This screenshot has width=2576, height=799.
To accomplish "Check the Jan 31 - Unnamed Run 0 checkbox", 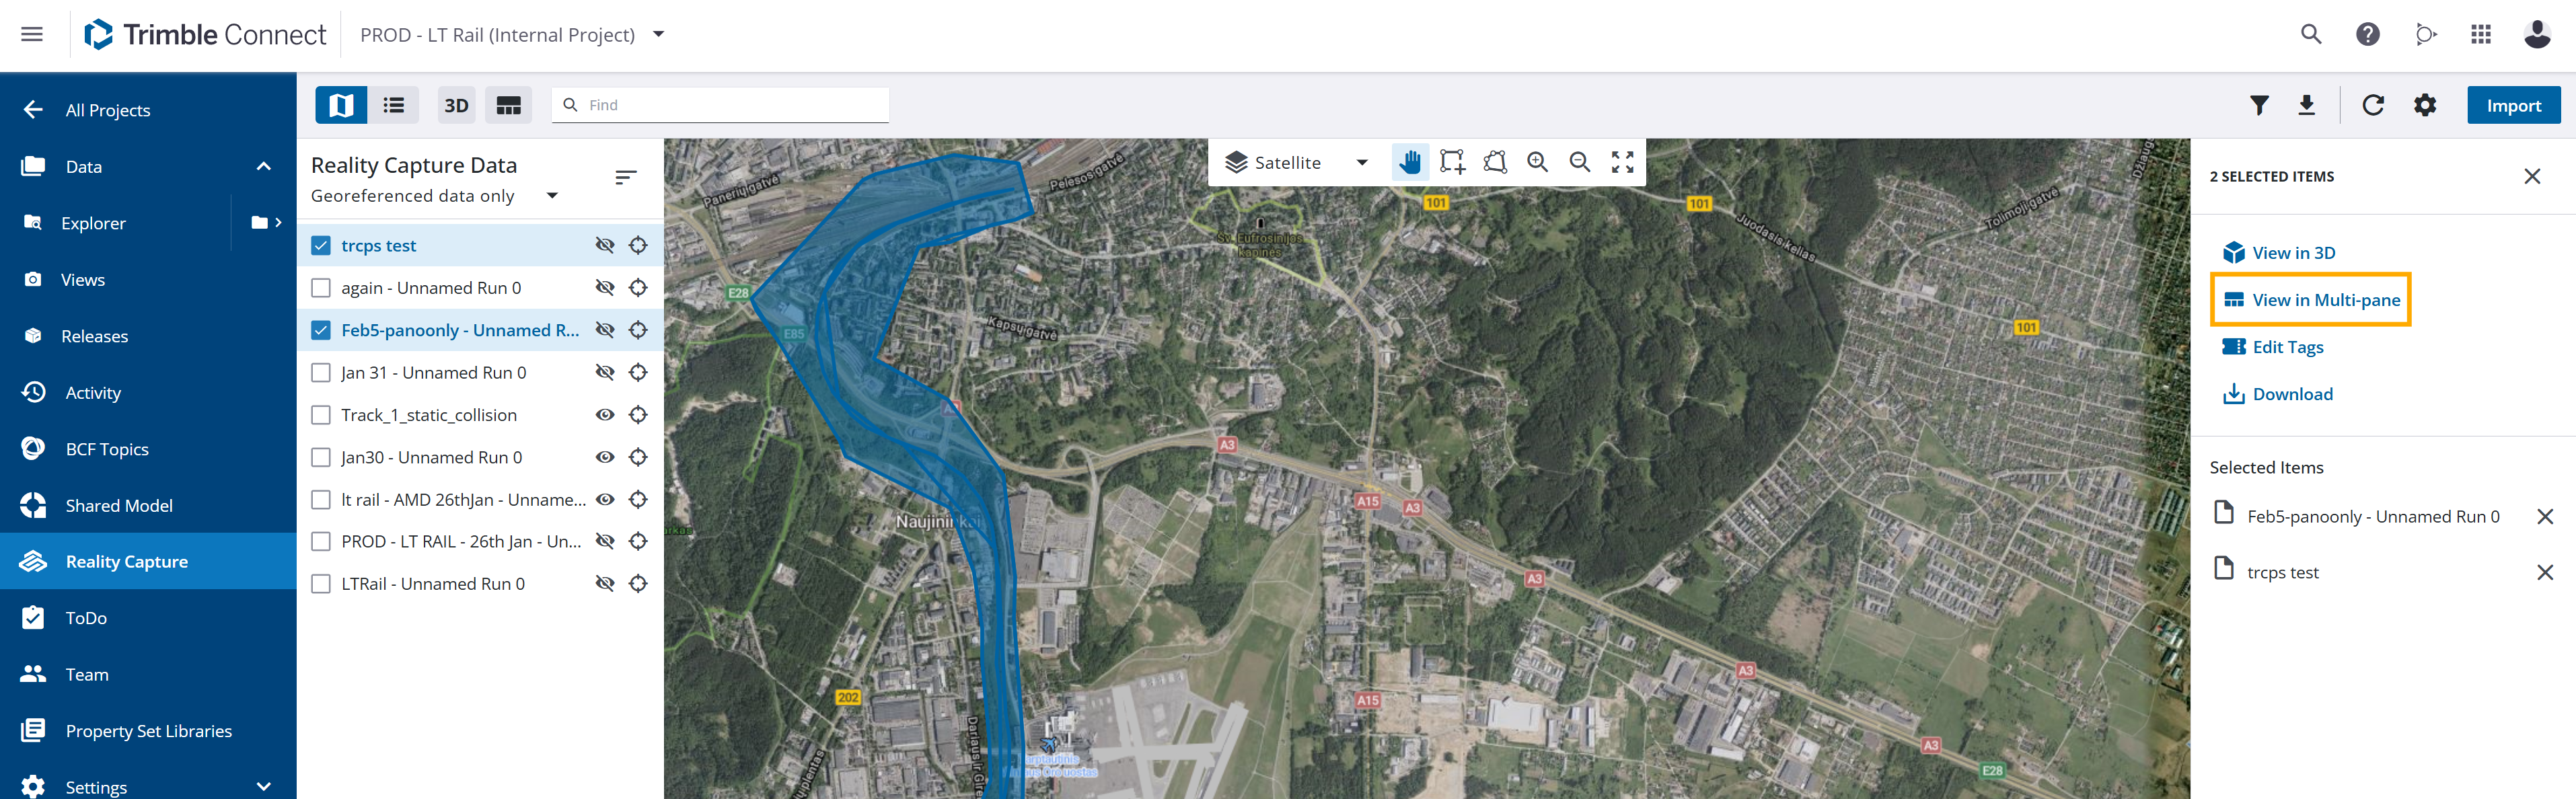I will point(321,373).
